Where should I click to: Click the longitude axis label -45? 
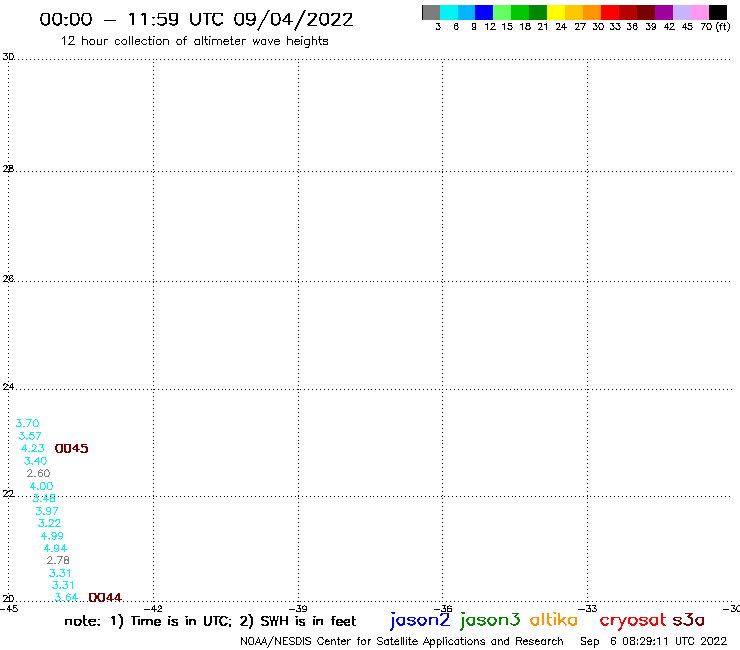pyautogui.click(x=9, y=608)
